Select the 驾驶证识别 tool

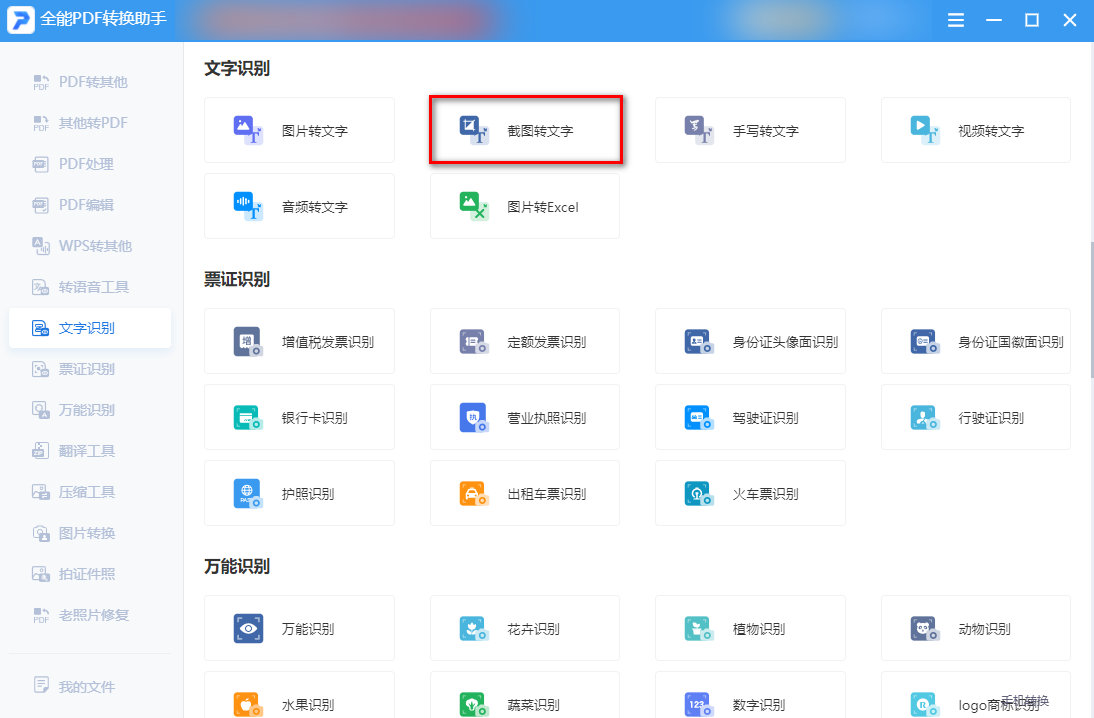click(750, 417)
